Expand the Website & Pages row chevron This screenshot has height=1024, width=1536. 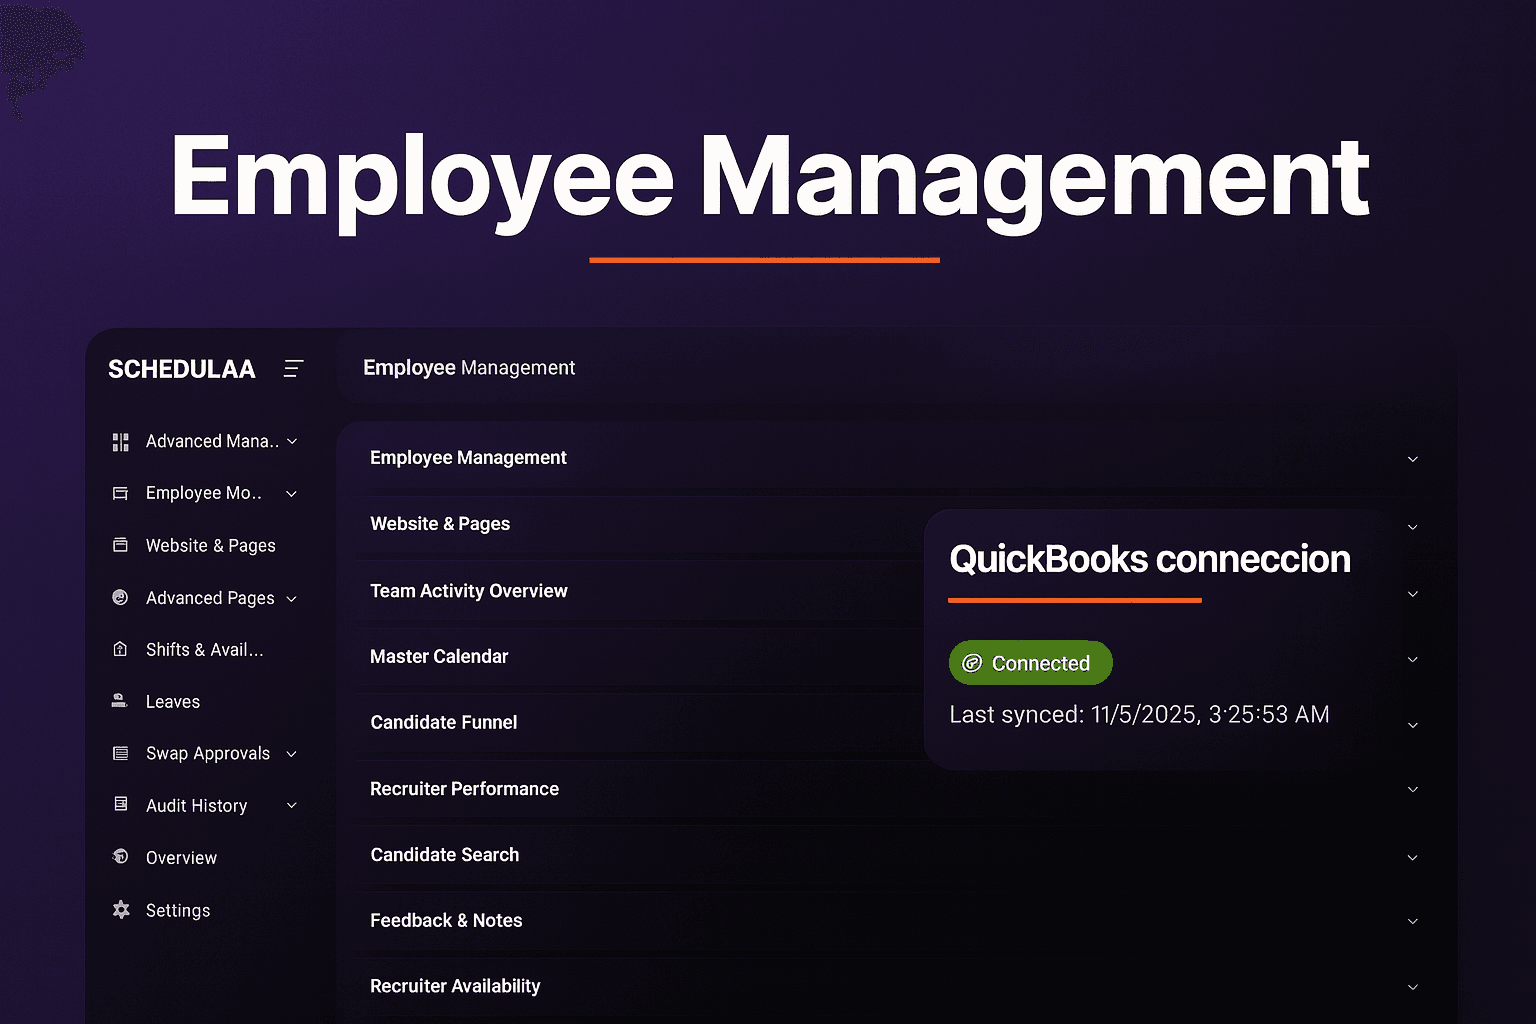tap(1413, 527)
